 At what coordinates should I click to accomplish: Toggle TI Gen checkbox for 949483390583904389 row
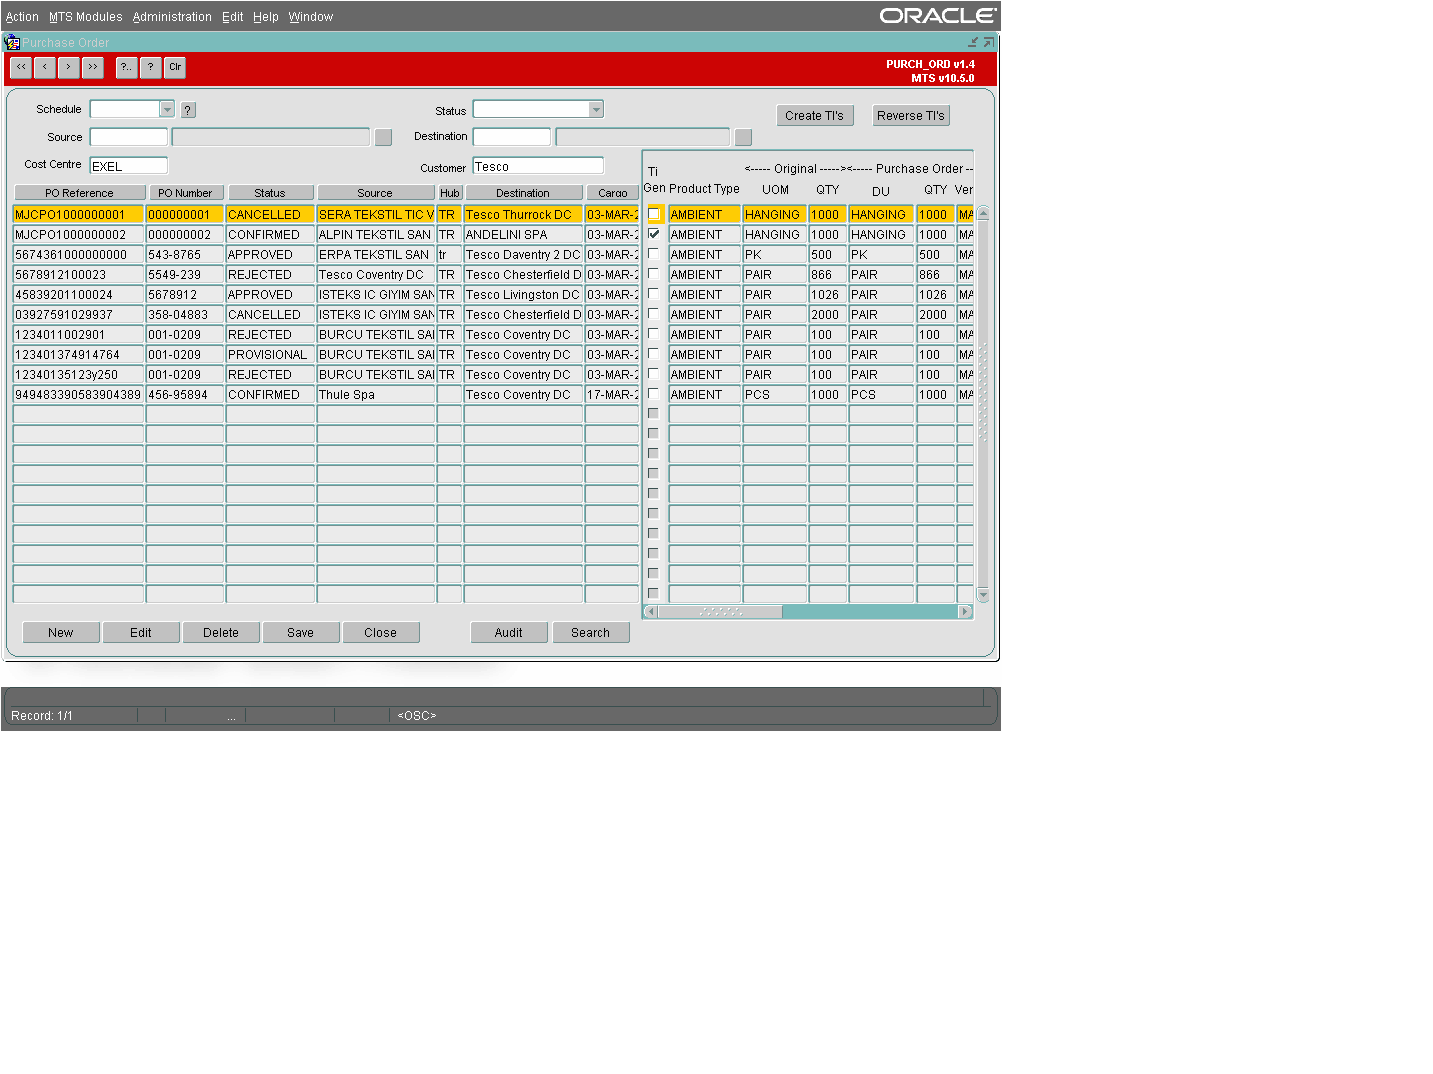[654, 394]
